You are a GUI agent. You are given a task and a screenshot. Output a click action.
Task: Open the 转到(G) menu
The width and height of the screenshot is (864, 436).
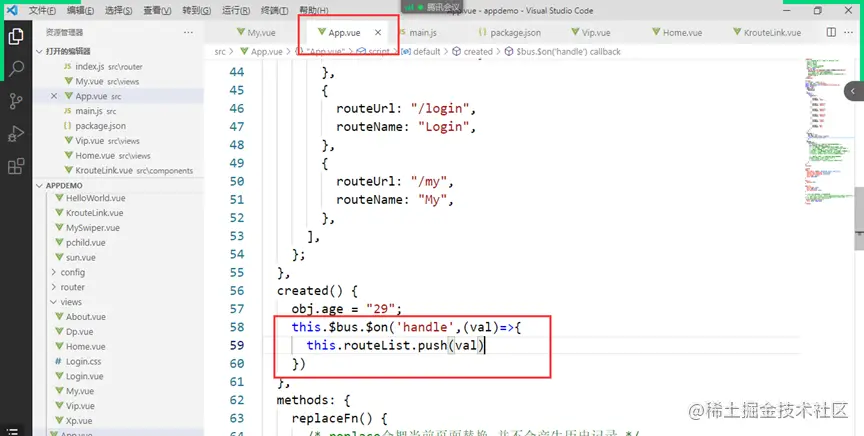coord(197,10)
